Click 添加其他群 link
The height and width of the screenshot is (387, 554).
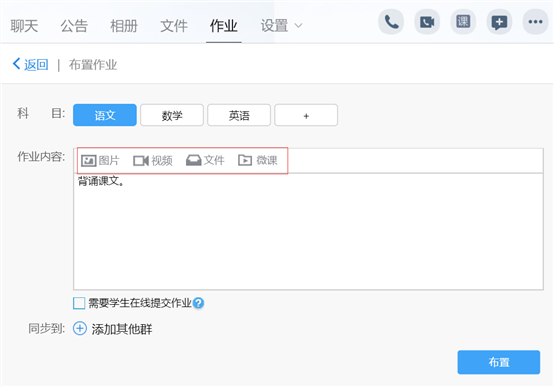click(122, 329)
